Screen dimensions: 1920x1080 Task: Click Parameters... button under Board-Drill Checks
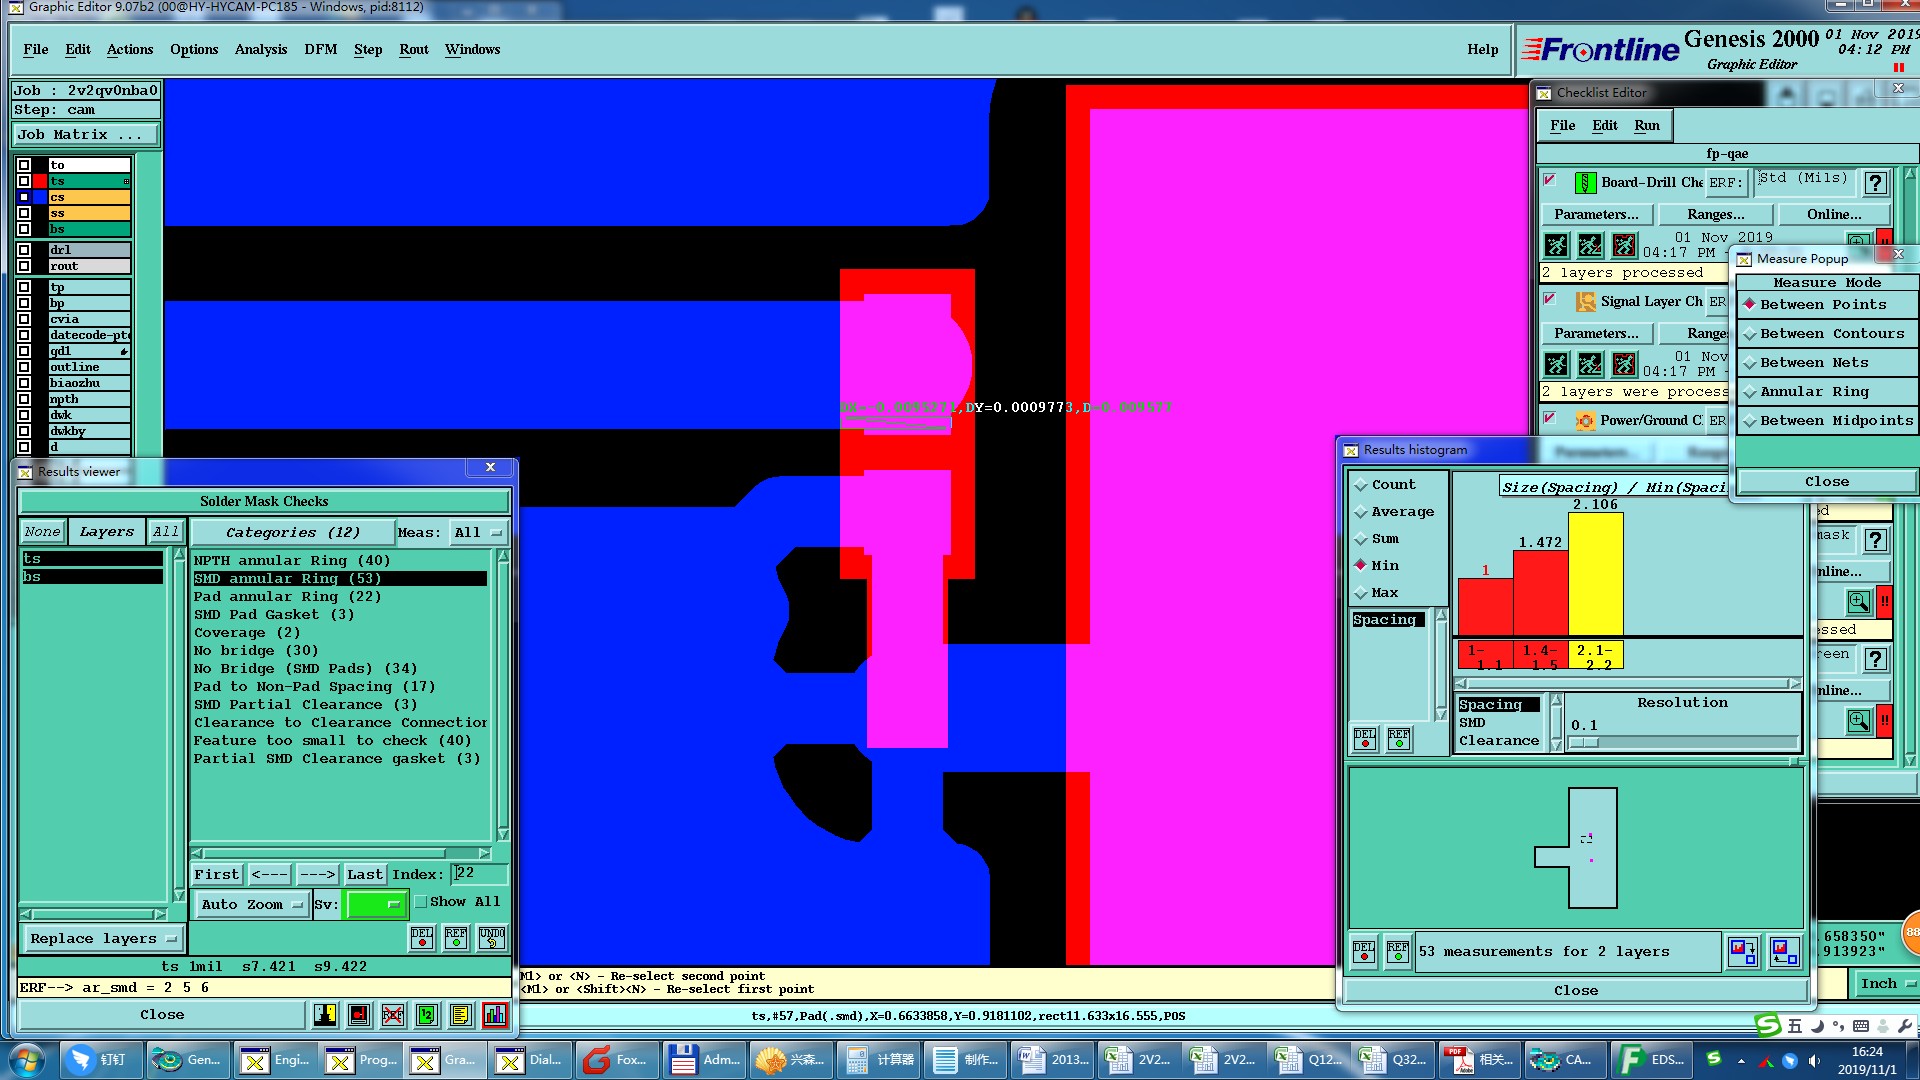(1595, 214)
